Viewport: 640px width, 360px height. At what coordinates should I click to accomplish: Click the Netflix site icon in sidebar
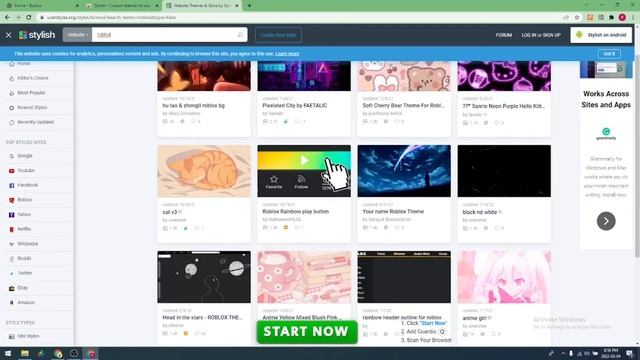coord(11,229)
